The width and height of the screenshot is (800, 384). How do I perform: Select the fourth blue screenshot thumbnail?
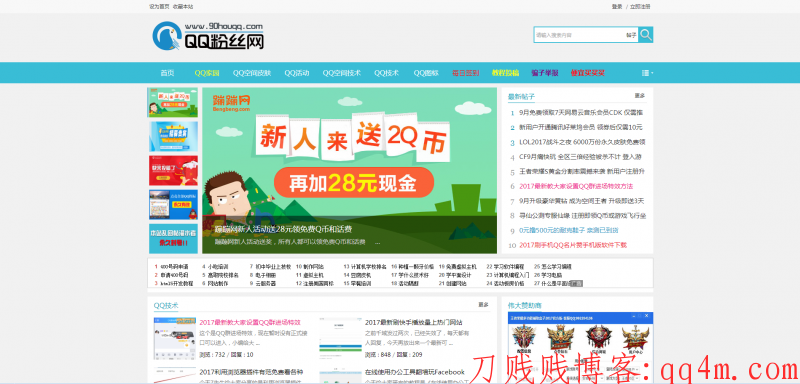(x=173, y=204)
